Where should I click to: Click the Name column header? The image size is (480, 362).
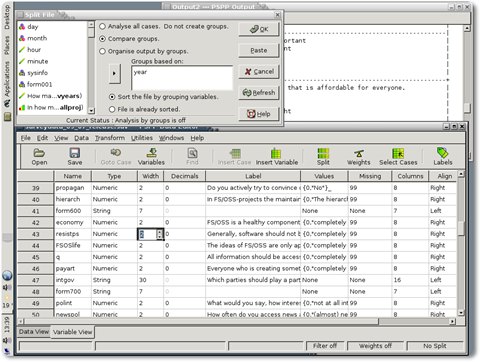point(73,176)
